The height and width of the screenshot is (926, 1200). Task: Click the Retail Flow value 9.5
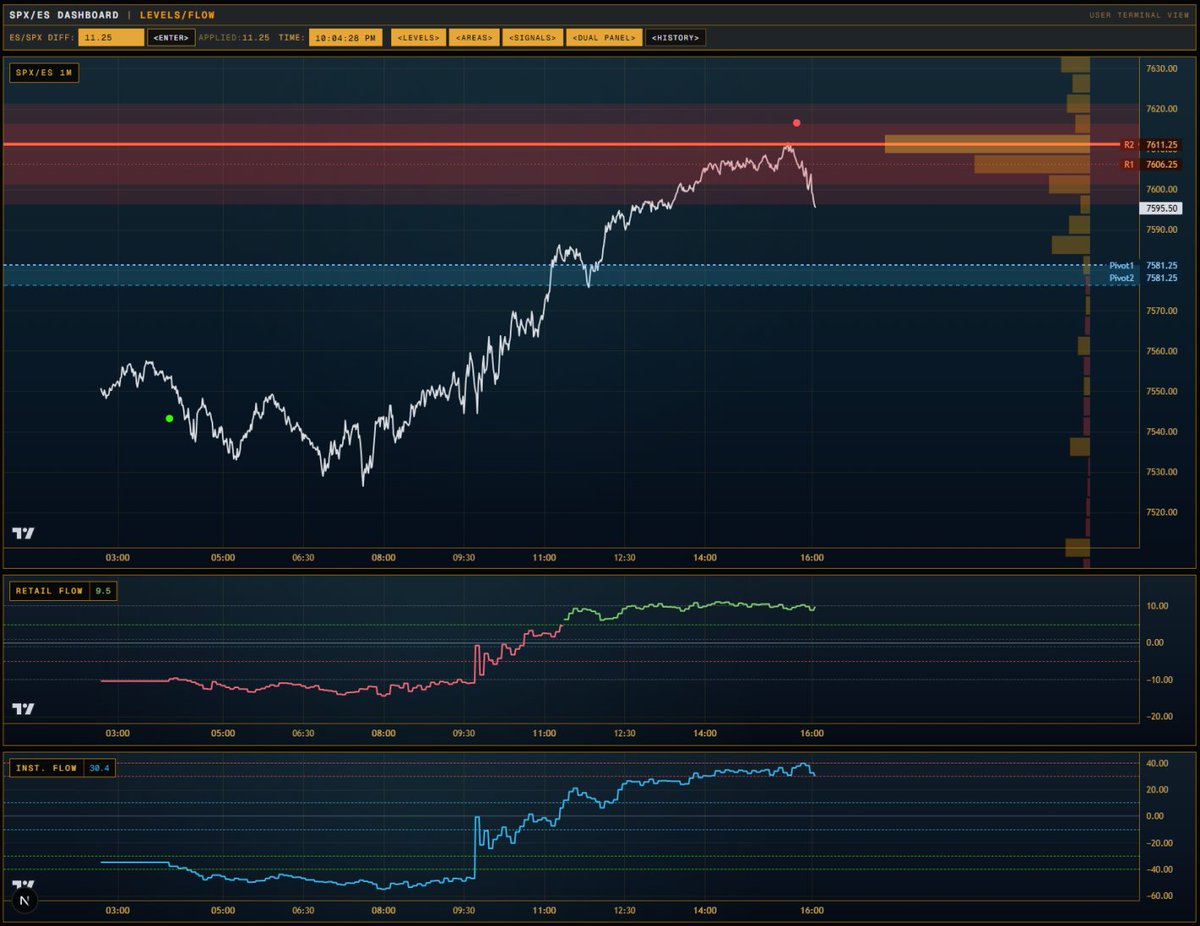(x=103, y=591)
